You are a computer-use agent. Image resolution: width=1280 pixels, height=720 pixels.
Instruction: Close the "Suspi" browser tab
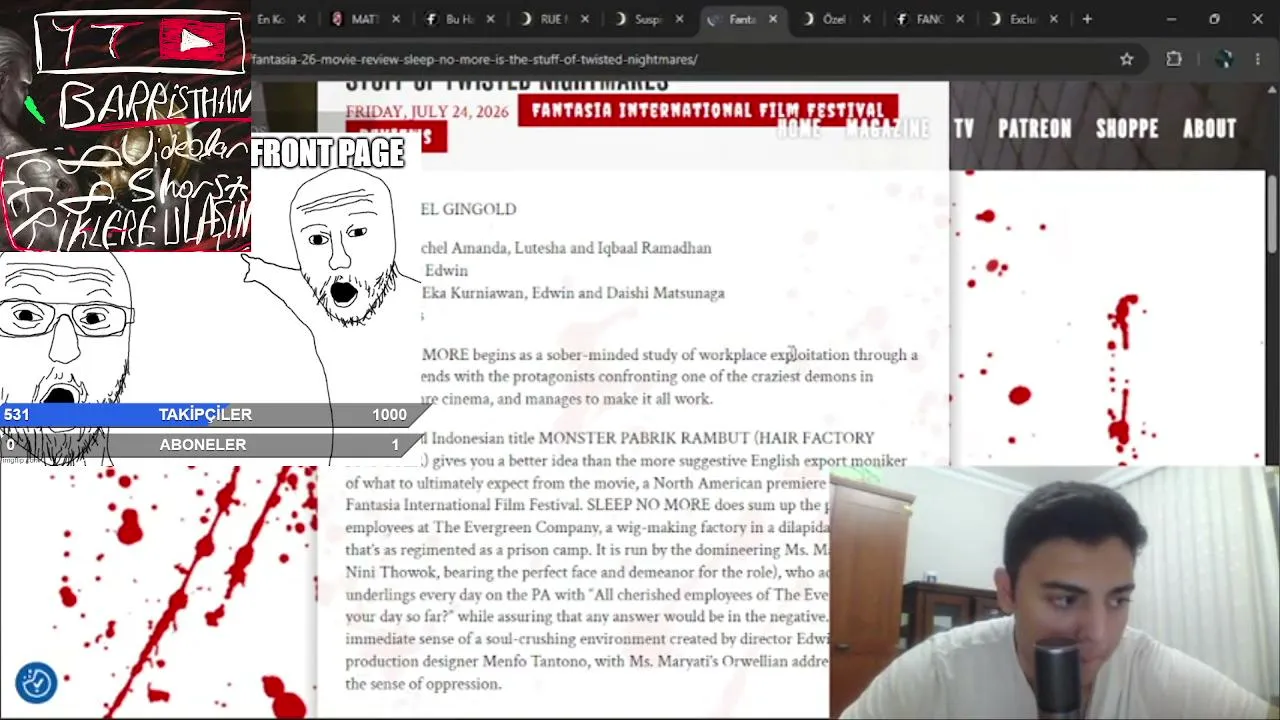pos(679,19)
